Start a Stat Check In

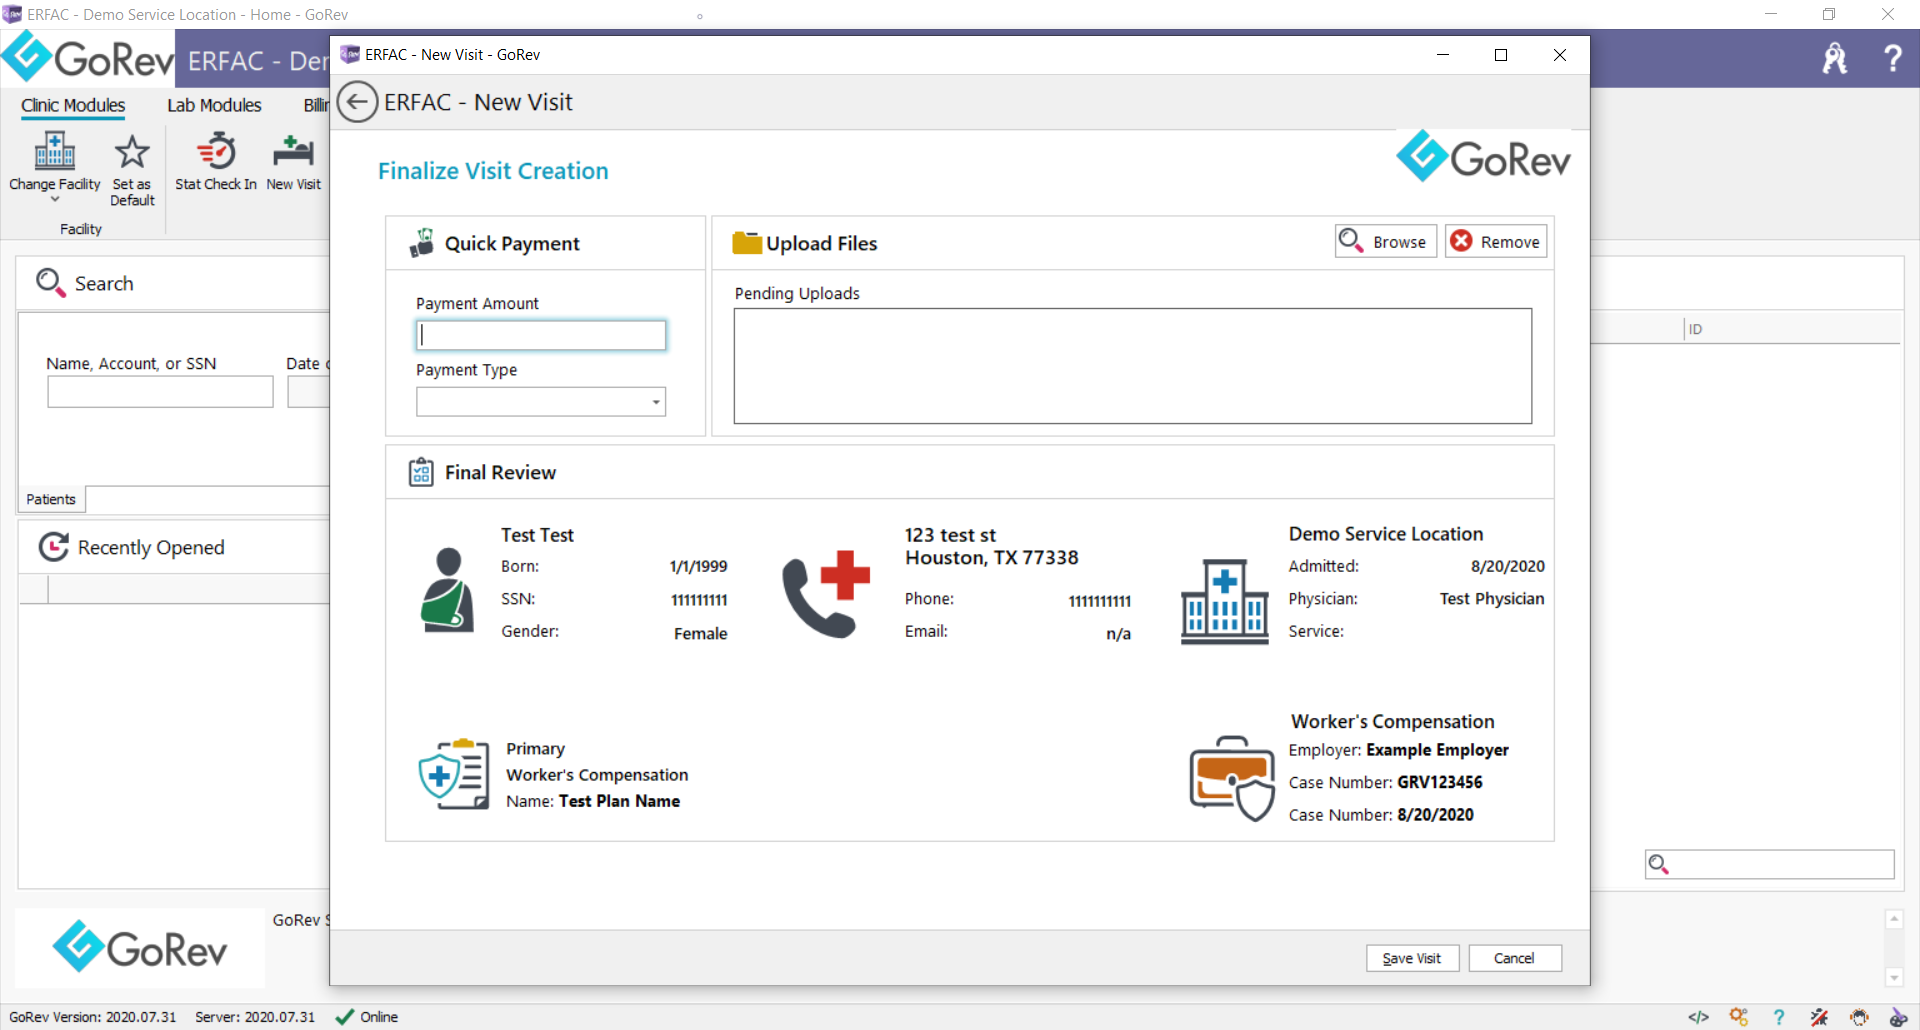pyautogui.click(x=216, y=162)
